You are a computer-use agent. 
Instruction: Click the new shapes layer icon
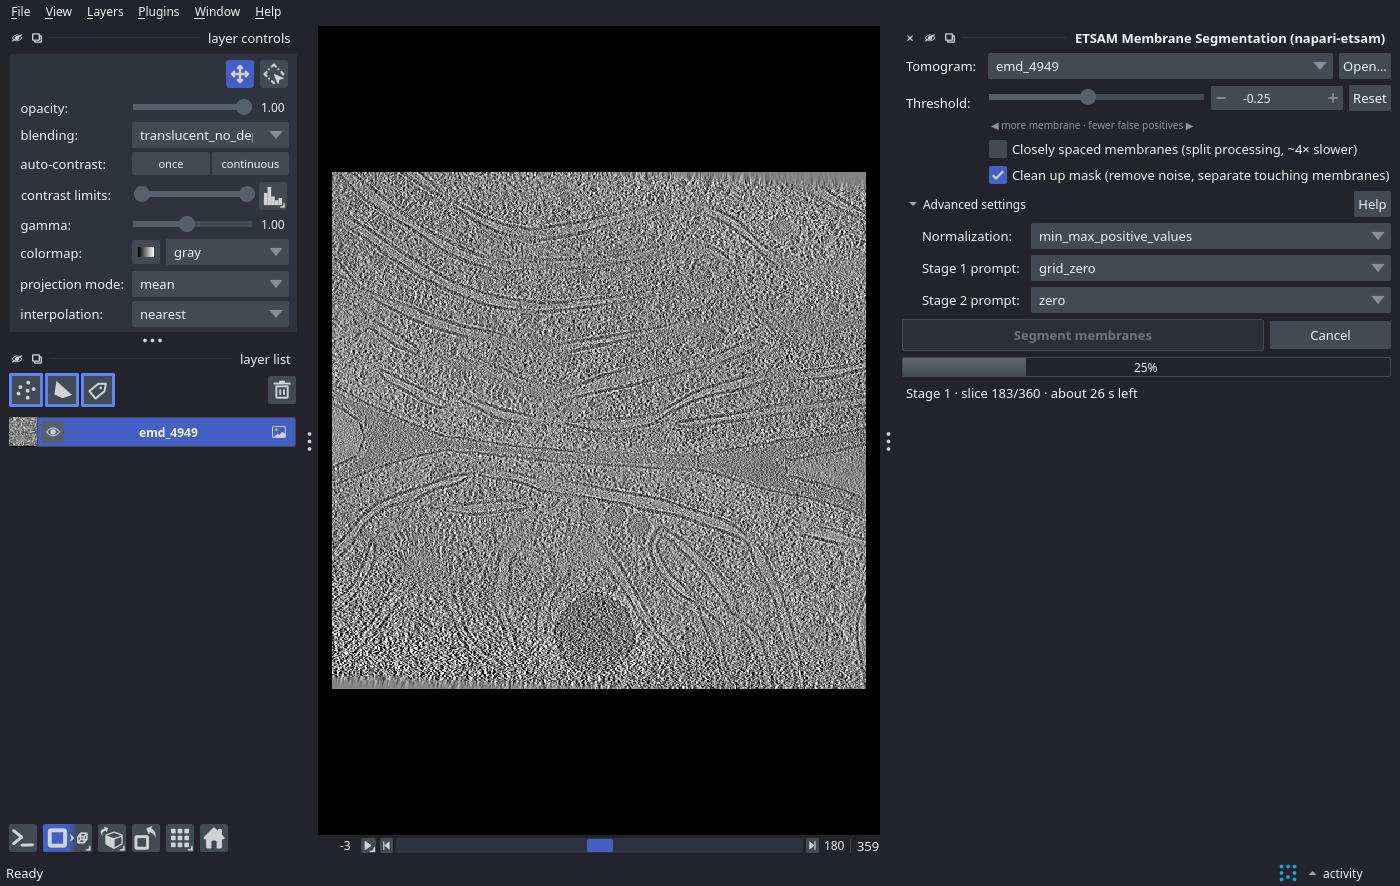(x=62, y=390)
